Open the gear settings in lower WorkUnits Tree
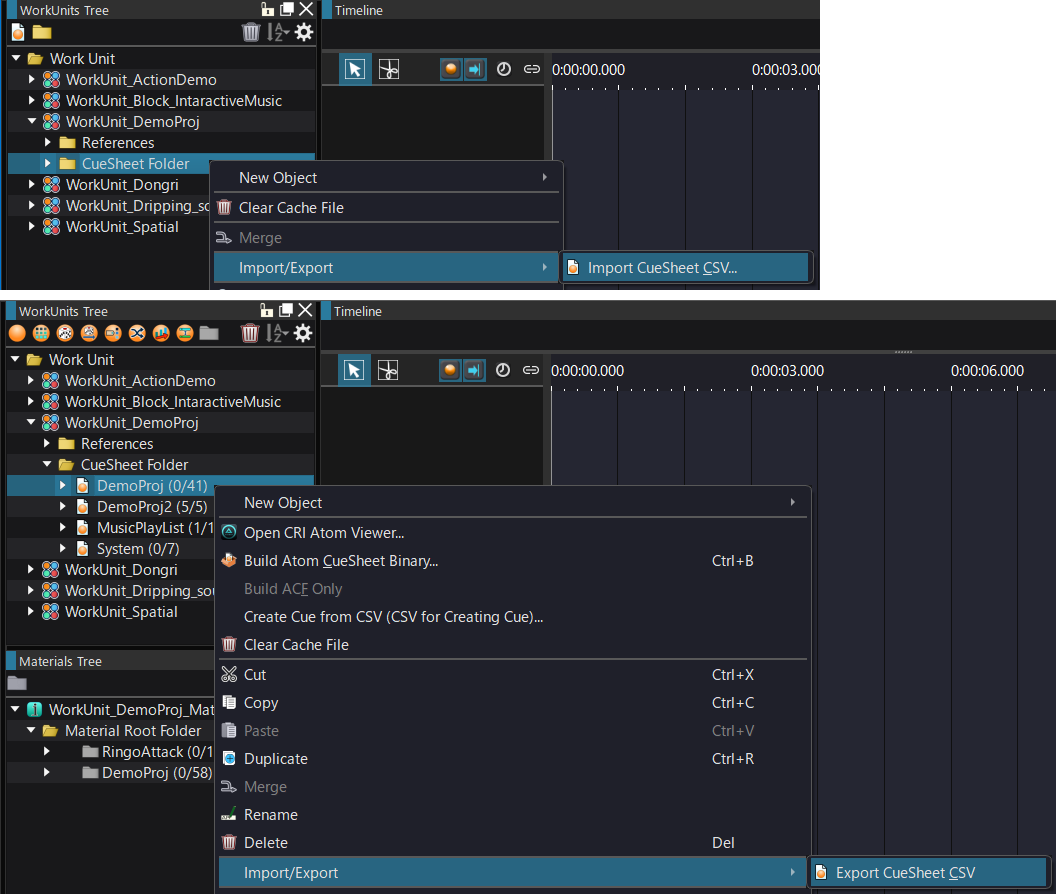Screen dimensions: 1056x894 [303, 333]
